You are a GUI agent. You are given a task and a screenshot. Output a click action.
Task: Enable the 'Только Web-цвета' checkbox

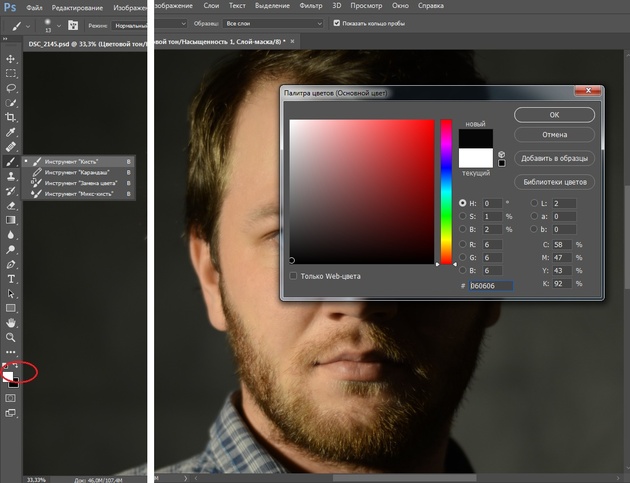[x=293, y=275]
